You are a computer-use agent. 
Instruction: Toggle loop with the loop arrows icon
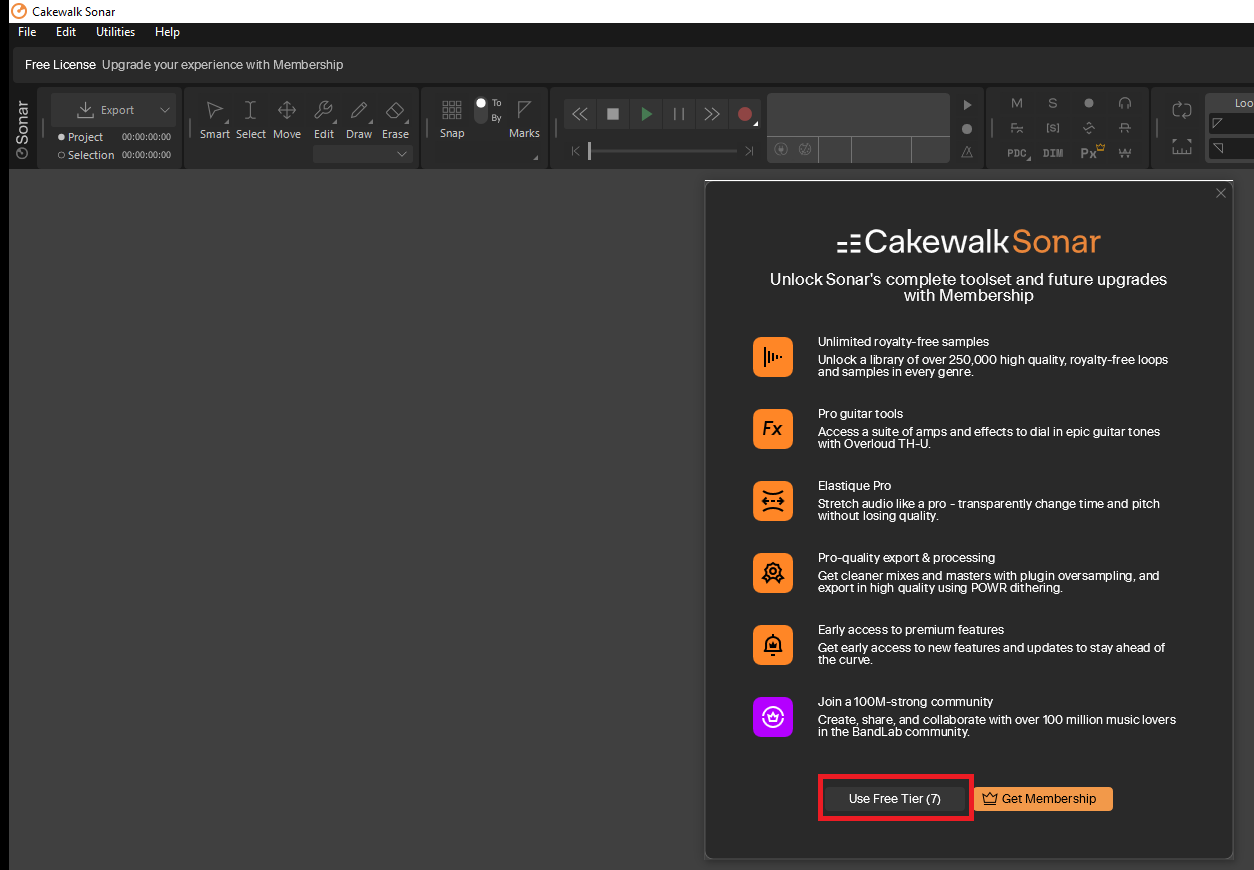pyautogui.click(x=1182, y=110)
